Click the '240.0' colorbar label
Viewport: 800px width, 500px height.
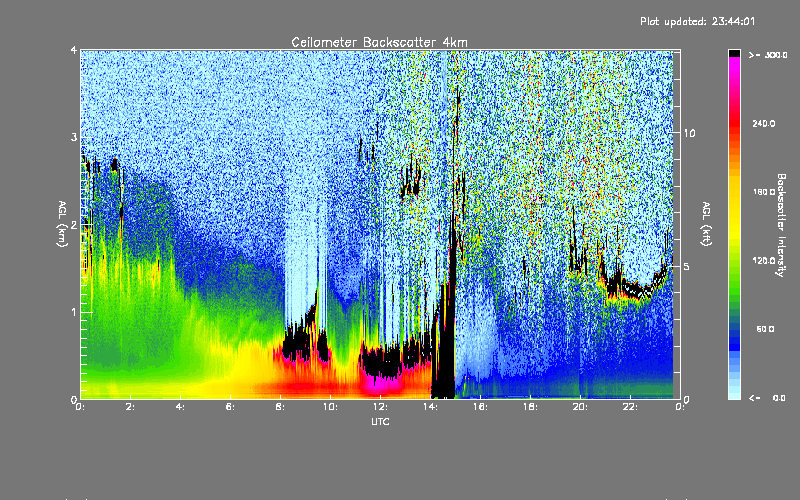point(764,123)
